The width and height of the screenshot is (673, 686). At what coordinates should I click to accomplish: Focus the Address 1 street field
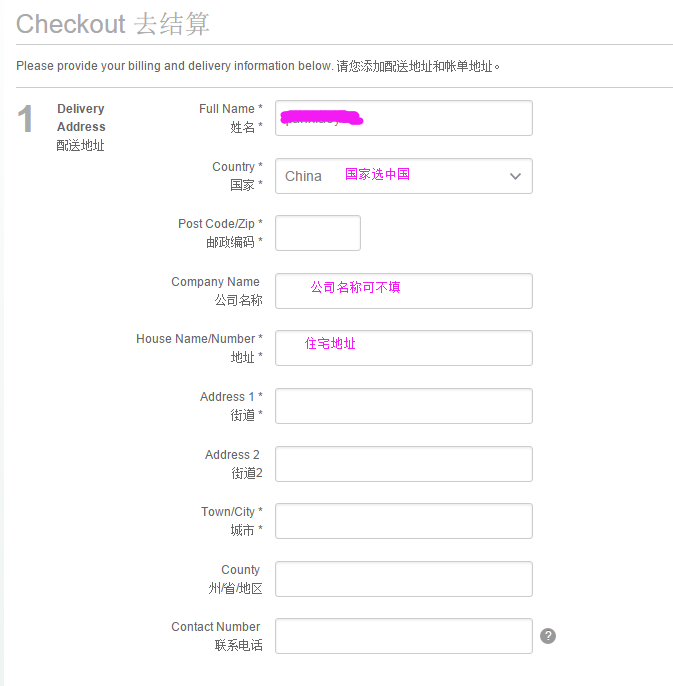403,406
